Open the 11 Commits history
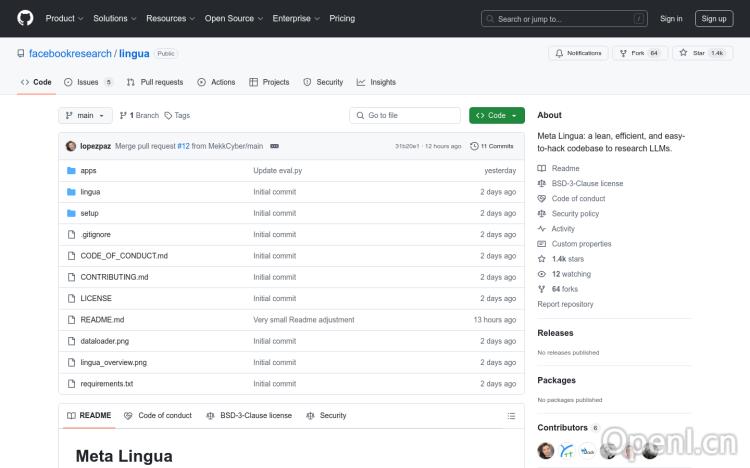750x468 pixels. pos(496,146)
